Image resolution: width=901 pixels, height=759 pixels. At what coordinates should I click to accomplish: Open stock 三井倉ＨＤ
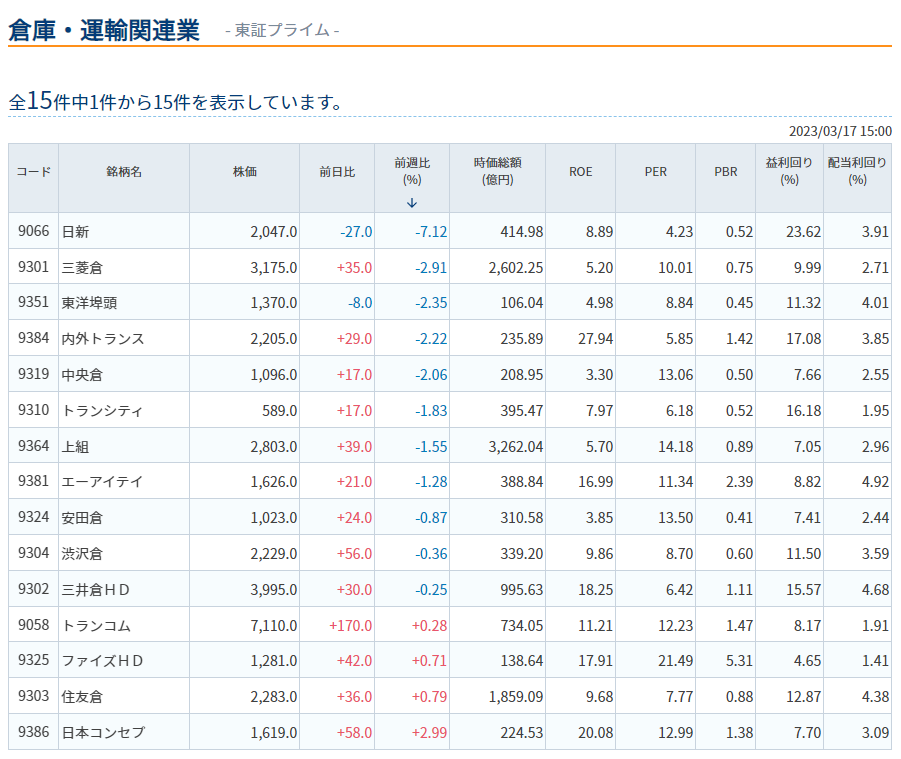[x=95, y=590]
